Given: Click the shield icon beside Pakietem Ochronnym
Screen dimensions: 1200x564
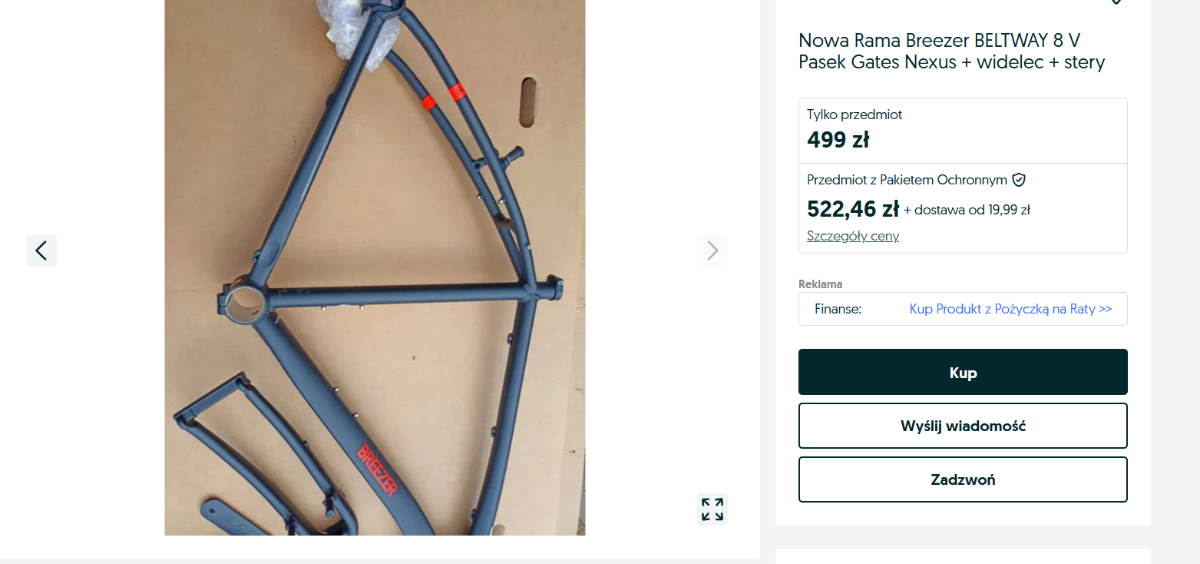Looking at the screenshot, I should click(x=1019, y=180).
